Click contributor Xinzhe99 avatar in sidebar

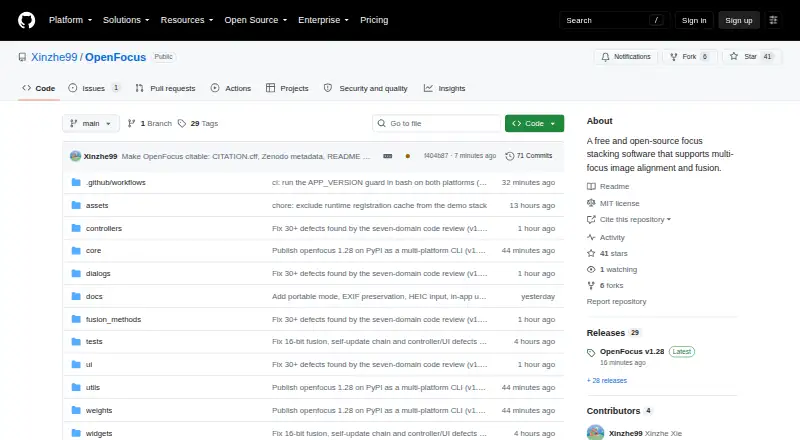click(595, 433)
